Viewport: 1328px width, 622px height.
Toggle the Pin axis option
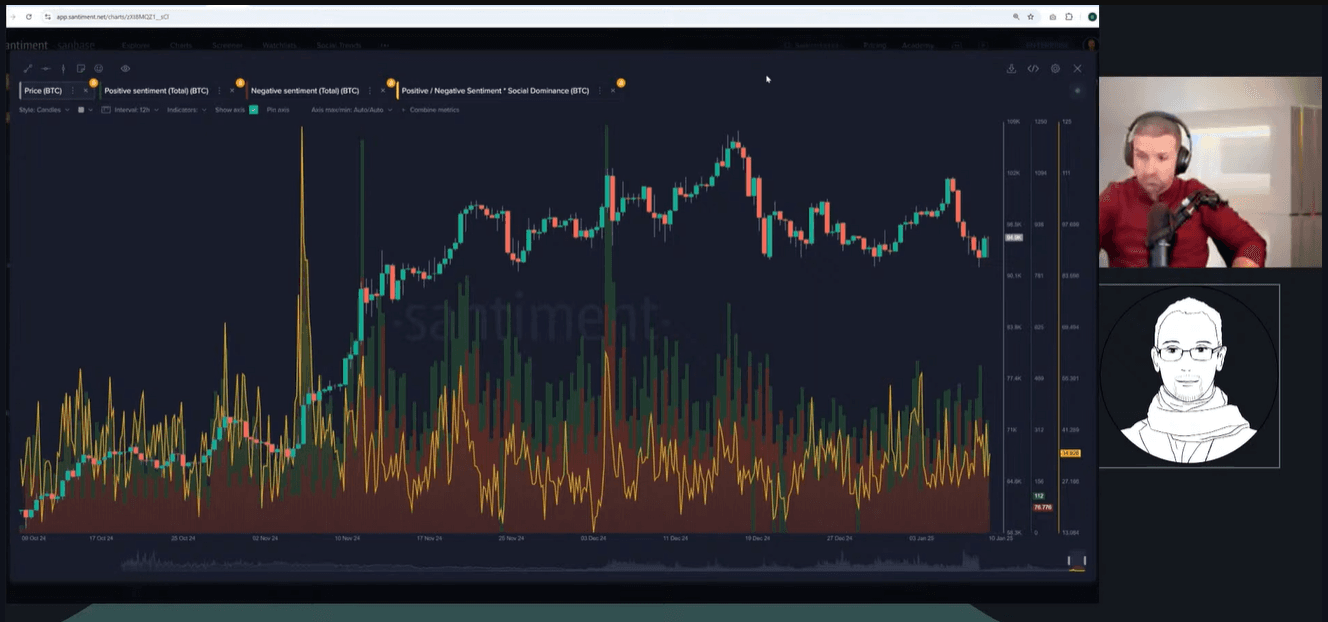click(277, 110)
